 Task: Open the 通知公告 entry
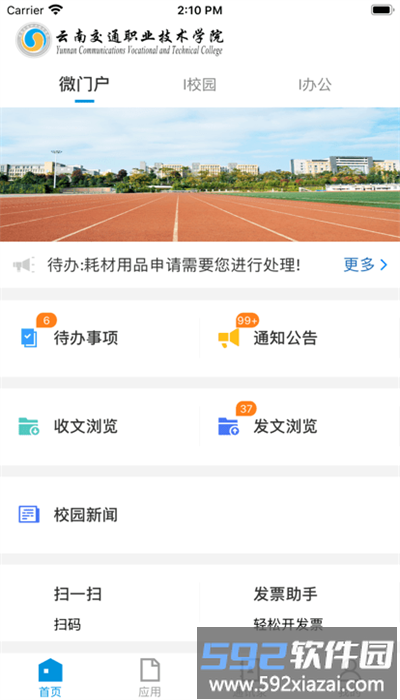(285, 338)
